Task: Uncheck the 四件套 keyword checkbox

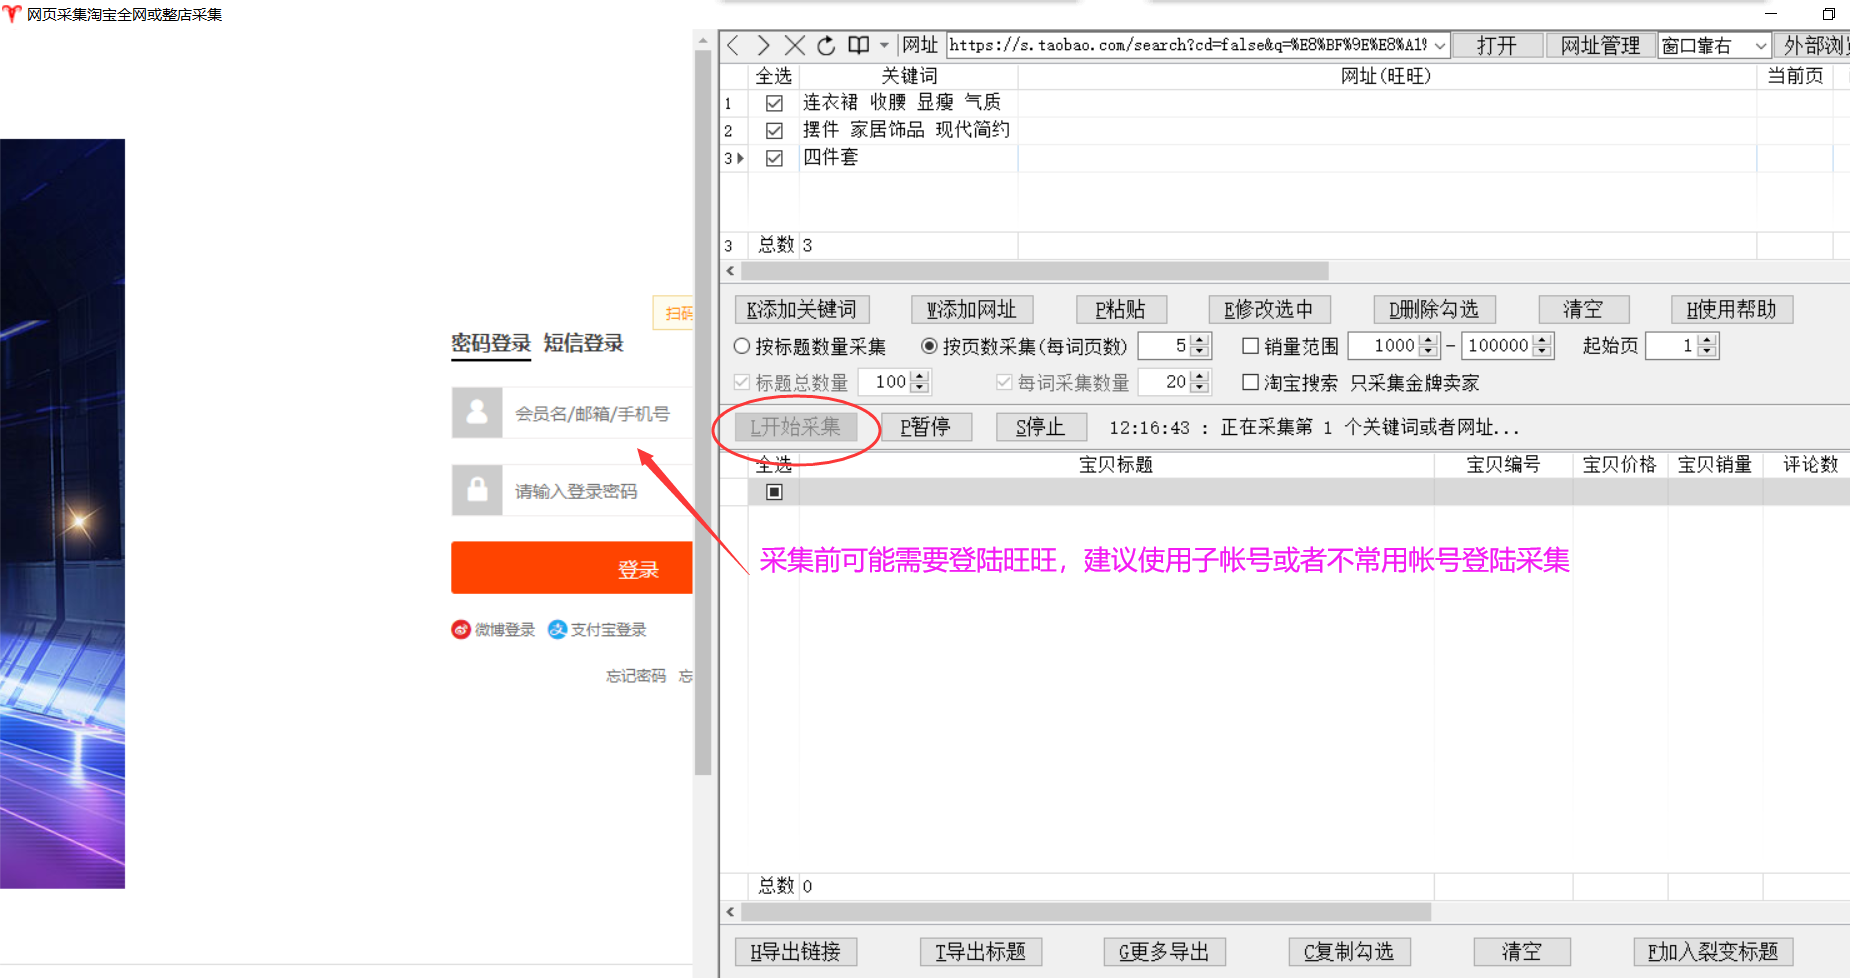Action: (x=774, y=158)
